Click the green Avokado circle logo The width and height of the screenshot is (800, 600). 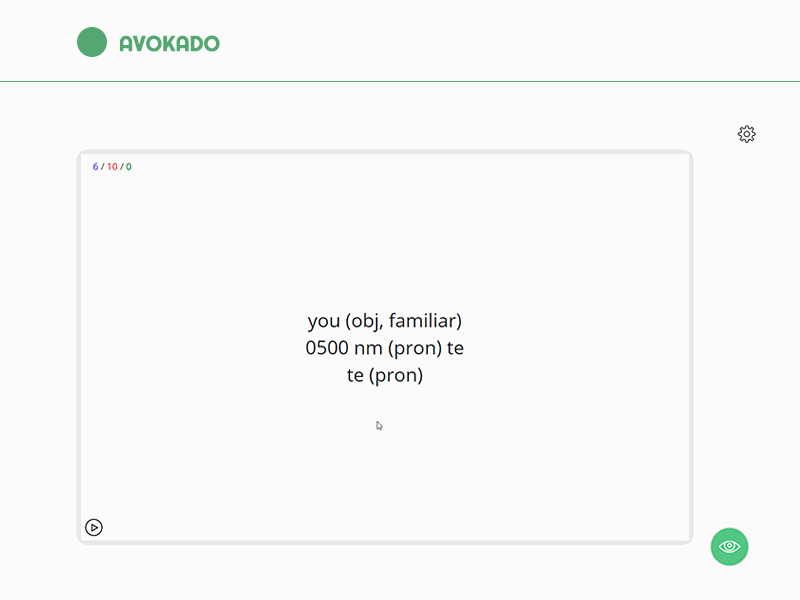(x=92, y=42)
